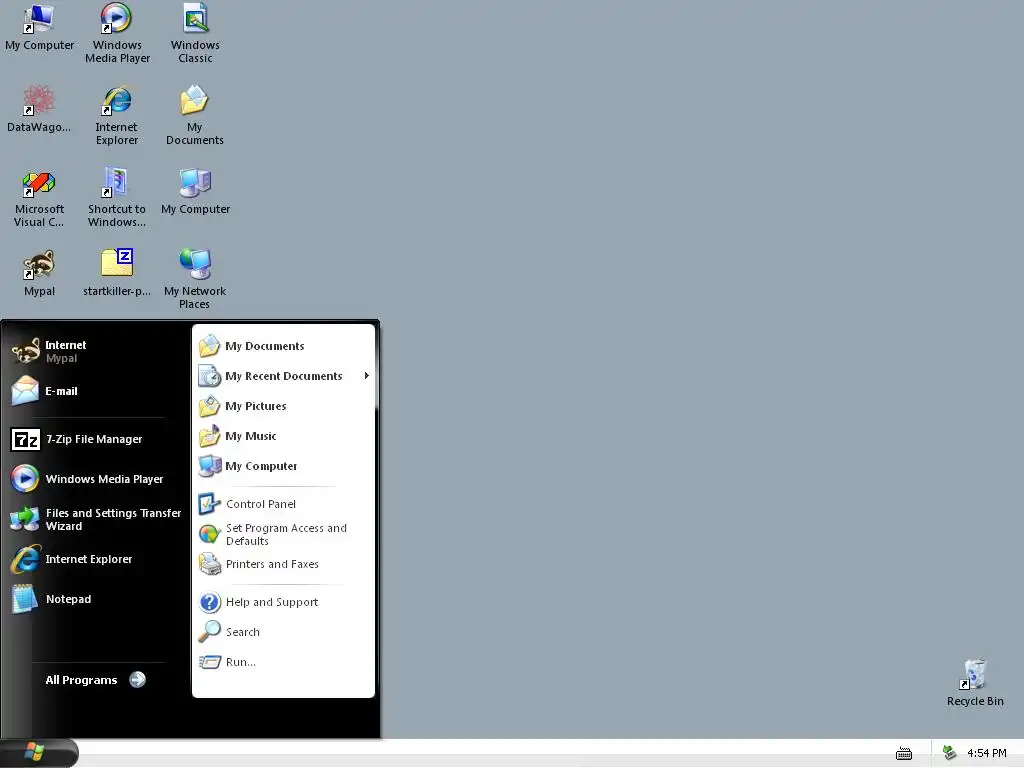
Task: Select My Documents desktop folder icon
Action: click(x=195, y=115)
